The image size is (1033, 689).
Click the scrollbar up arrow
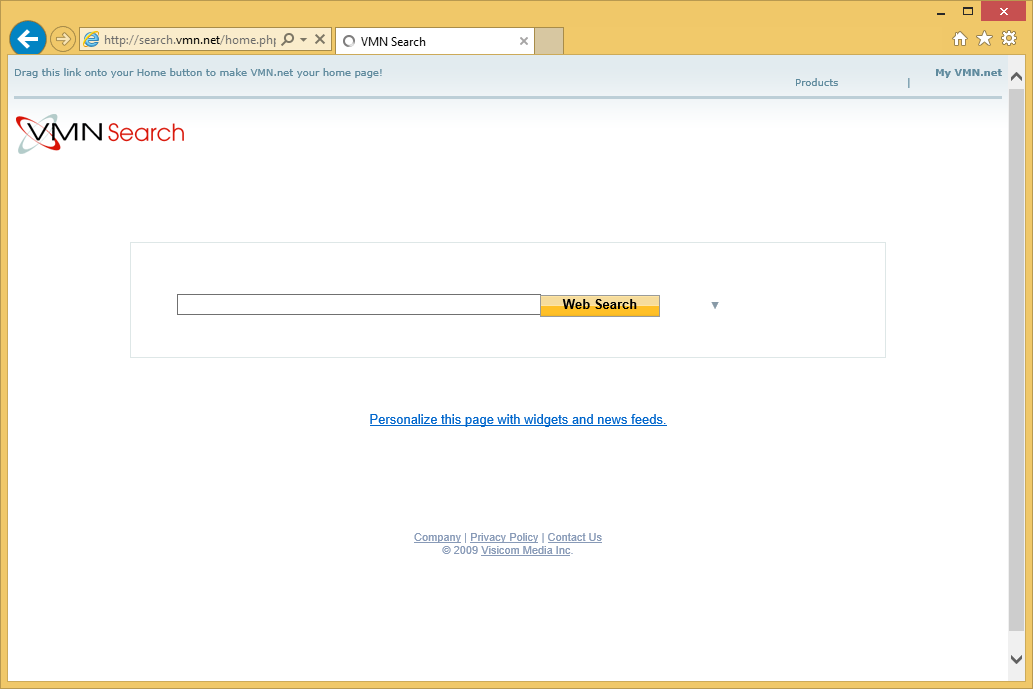1017,76
